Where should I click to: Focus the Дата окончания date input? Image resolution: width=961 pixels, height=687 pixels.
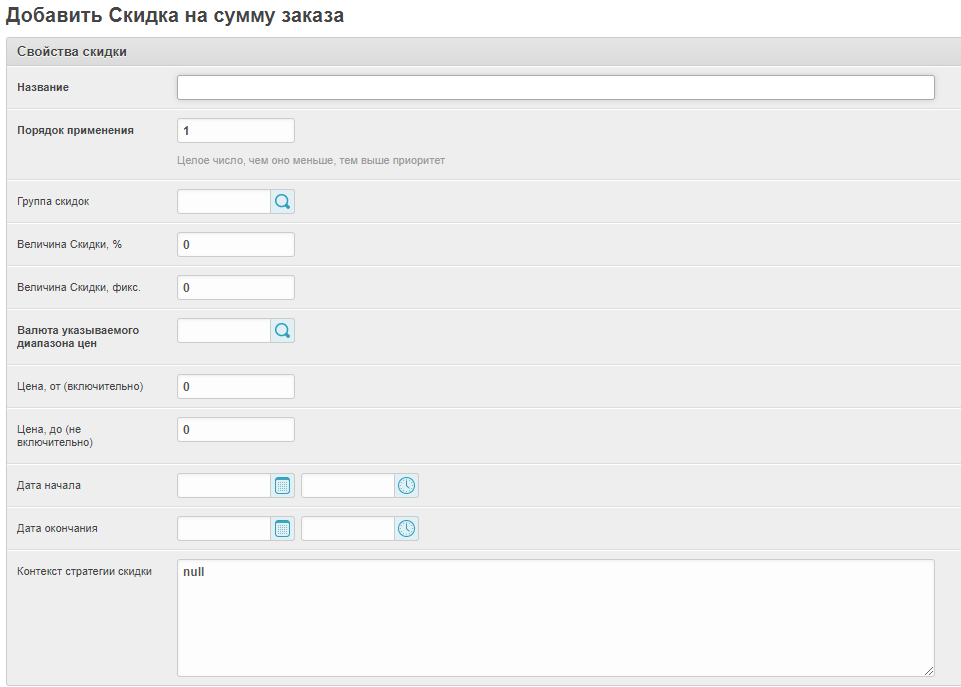(x=224, y=529)
